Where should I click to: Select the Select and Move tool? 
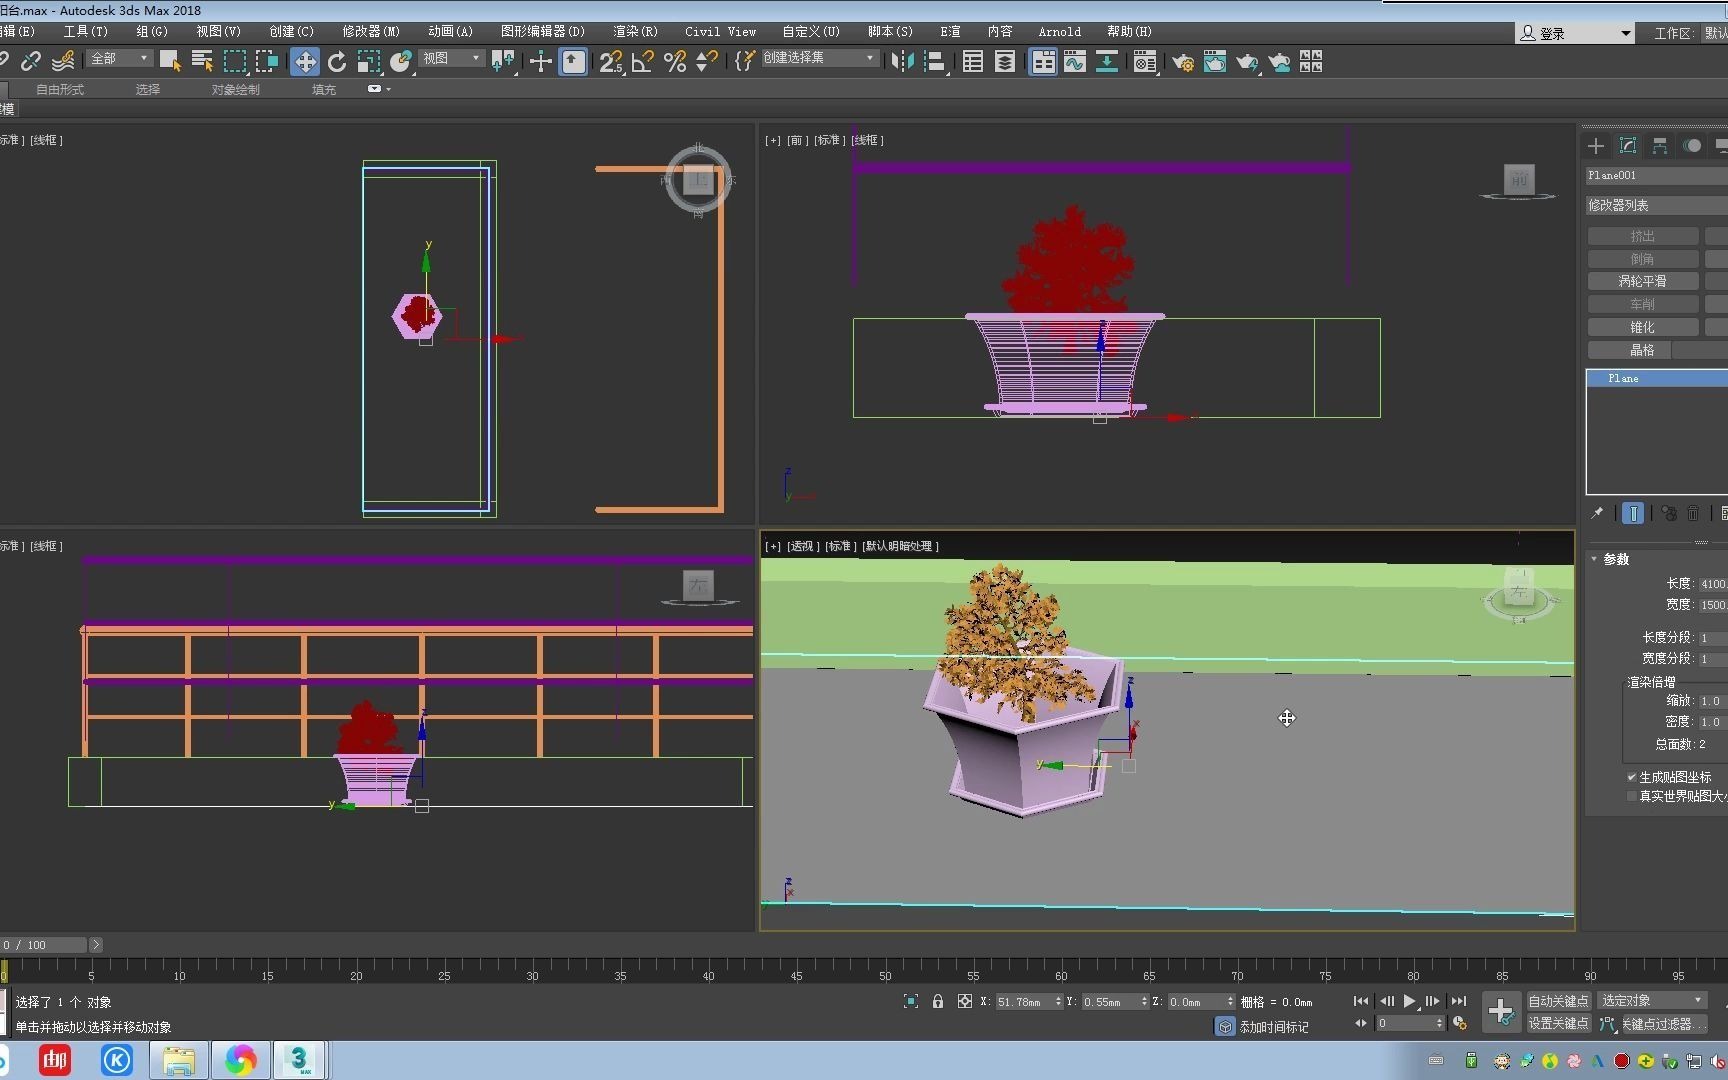306,62
